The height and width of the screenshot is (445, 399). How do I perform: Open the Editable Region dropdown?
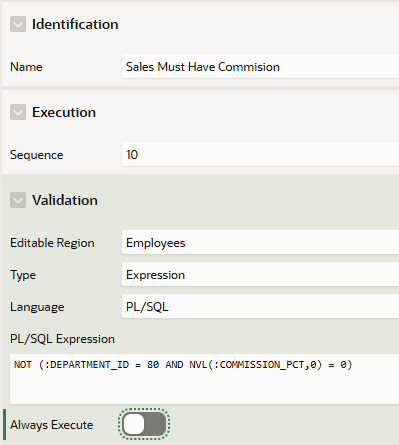(260, 242)
